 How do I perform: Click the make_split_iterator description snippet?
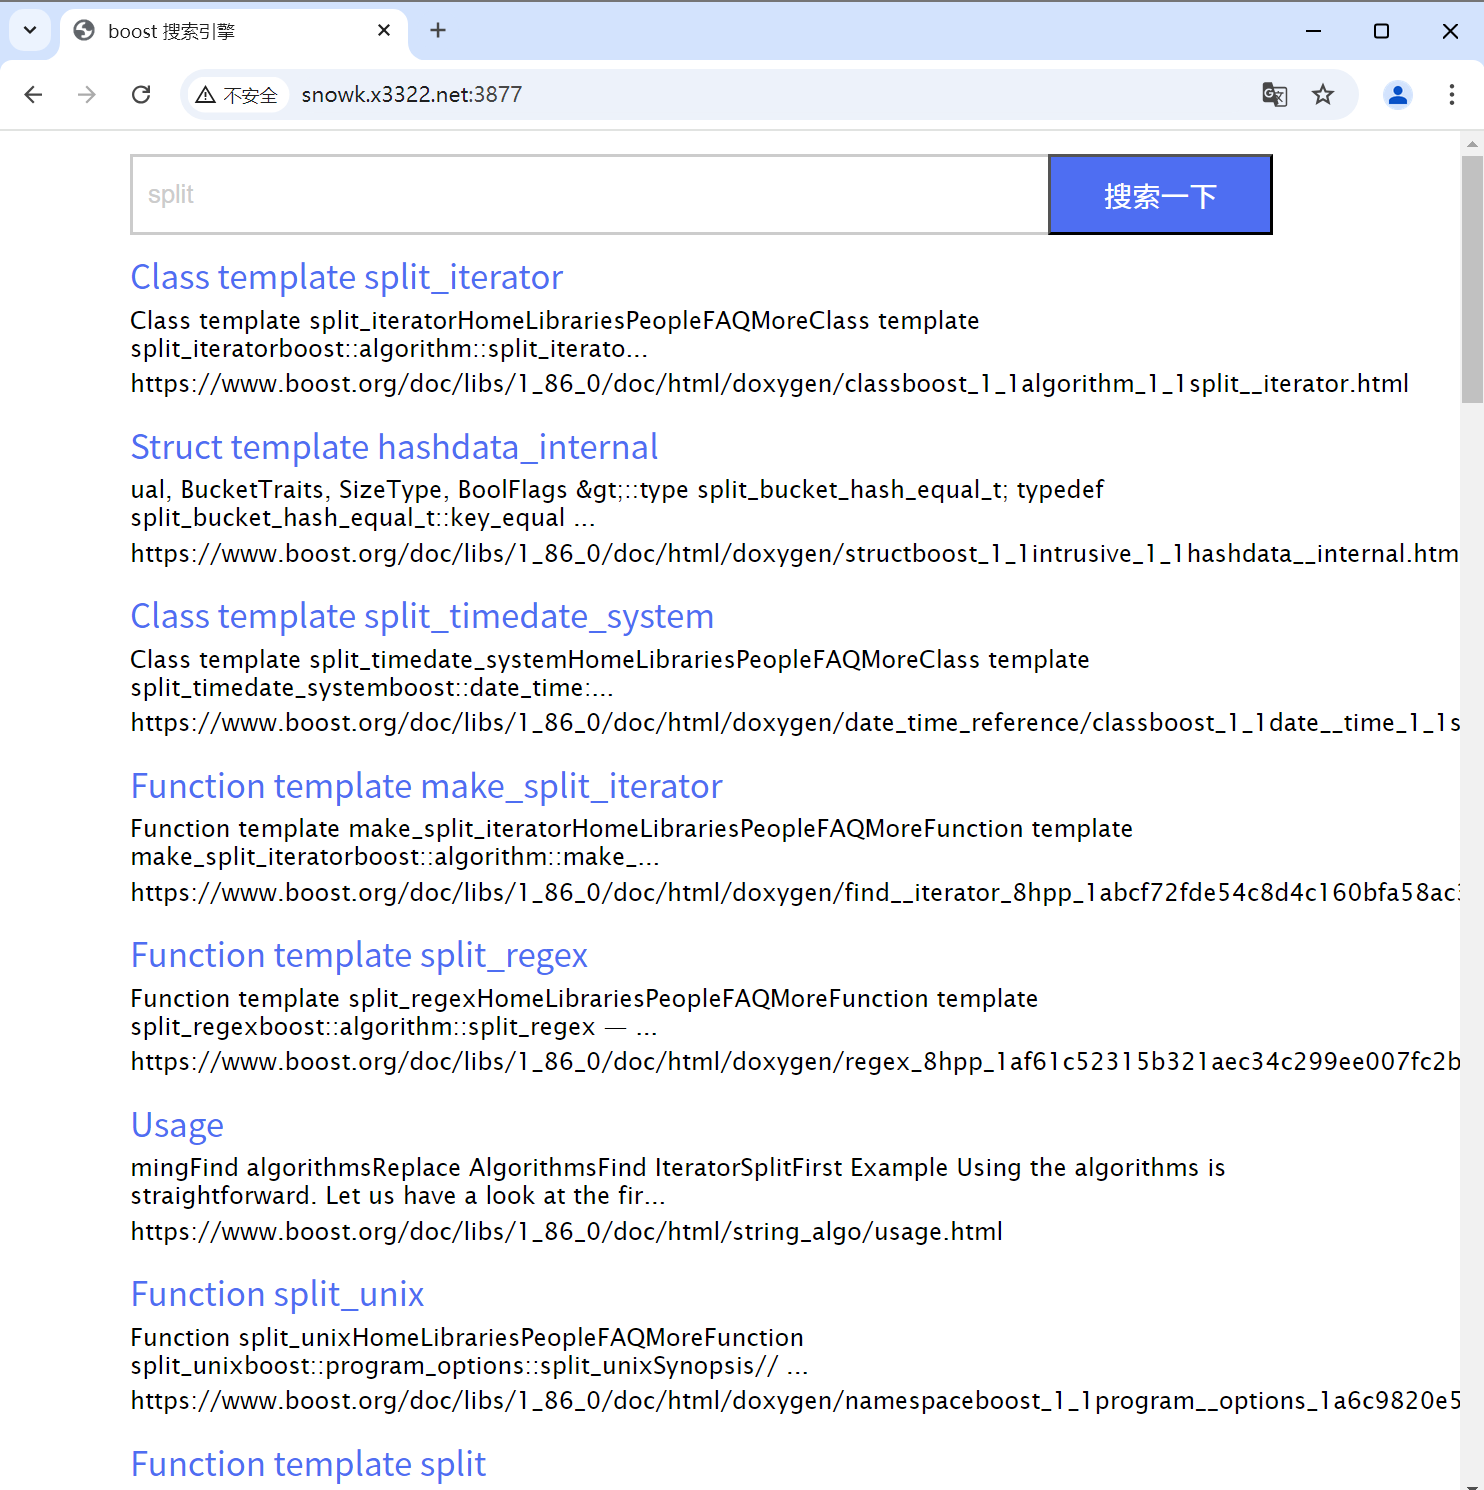click(x=632, y=843)
